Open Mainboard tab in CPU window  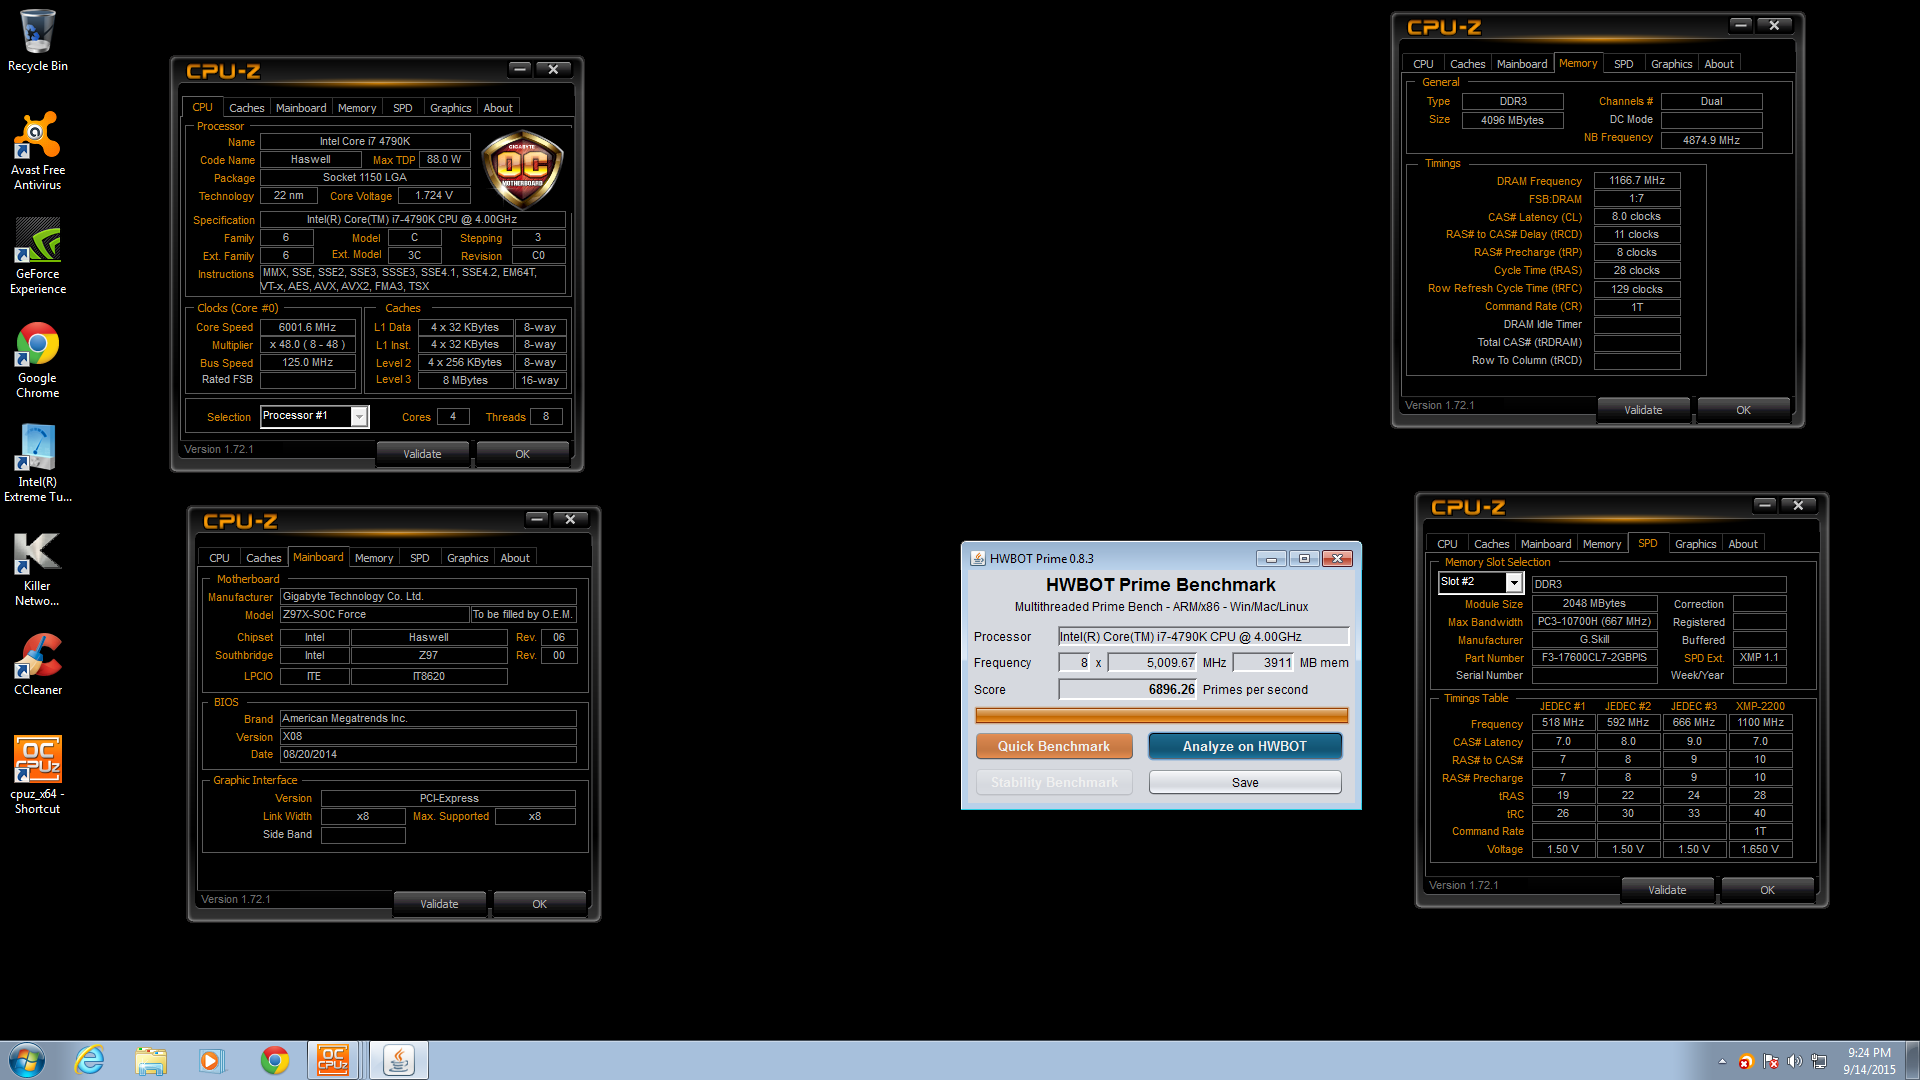click(x=301, y=108)
